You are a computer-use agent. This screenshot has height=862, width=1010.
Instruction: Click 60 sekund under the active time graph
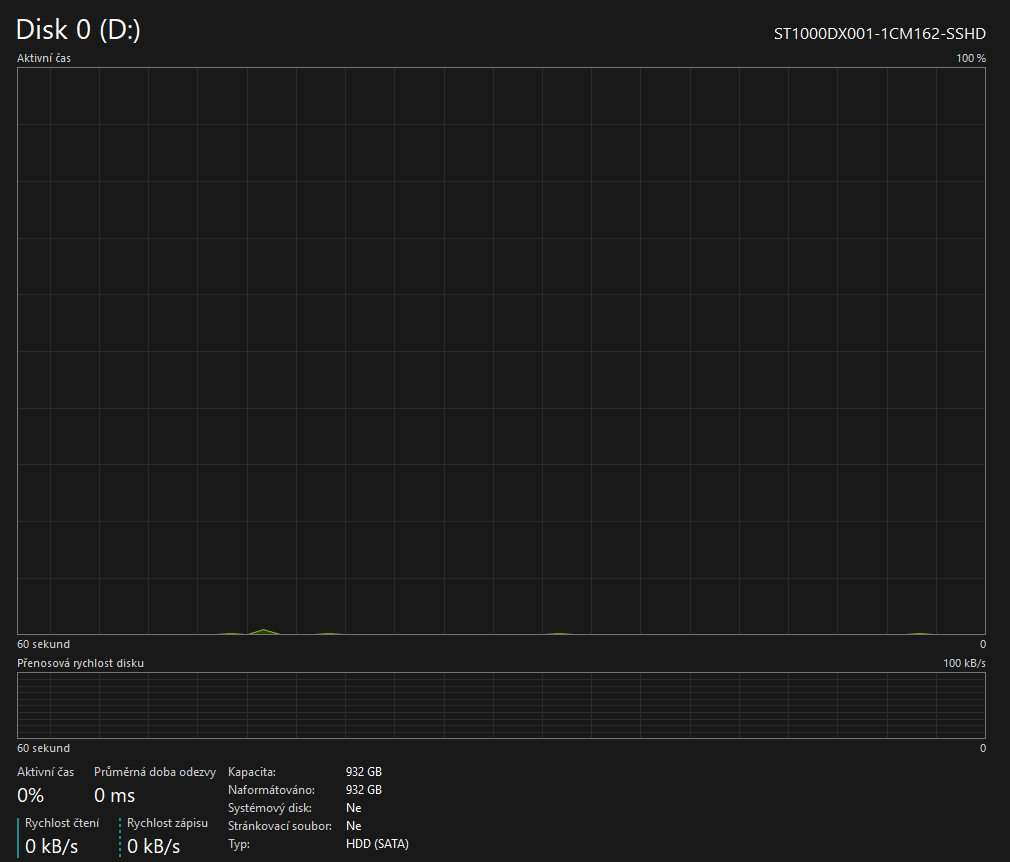(43, 644)
